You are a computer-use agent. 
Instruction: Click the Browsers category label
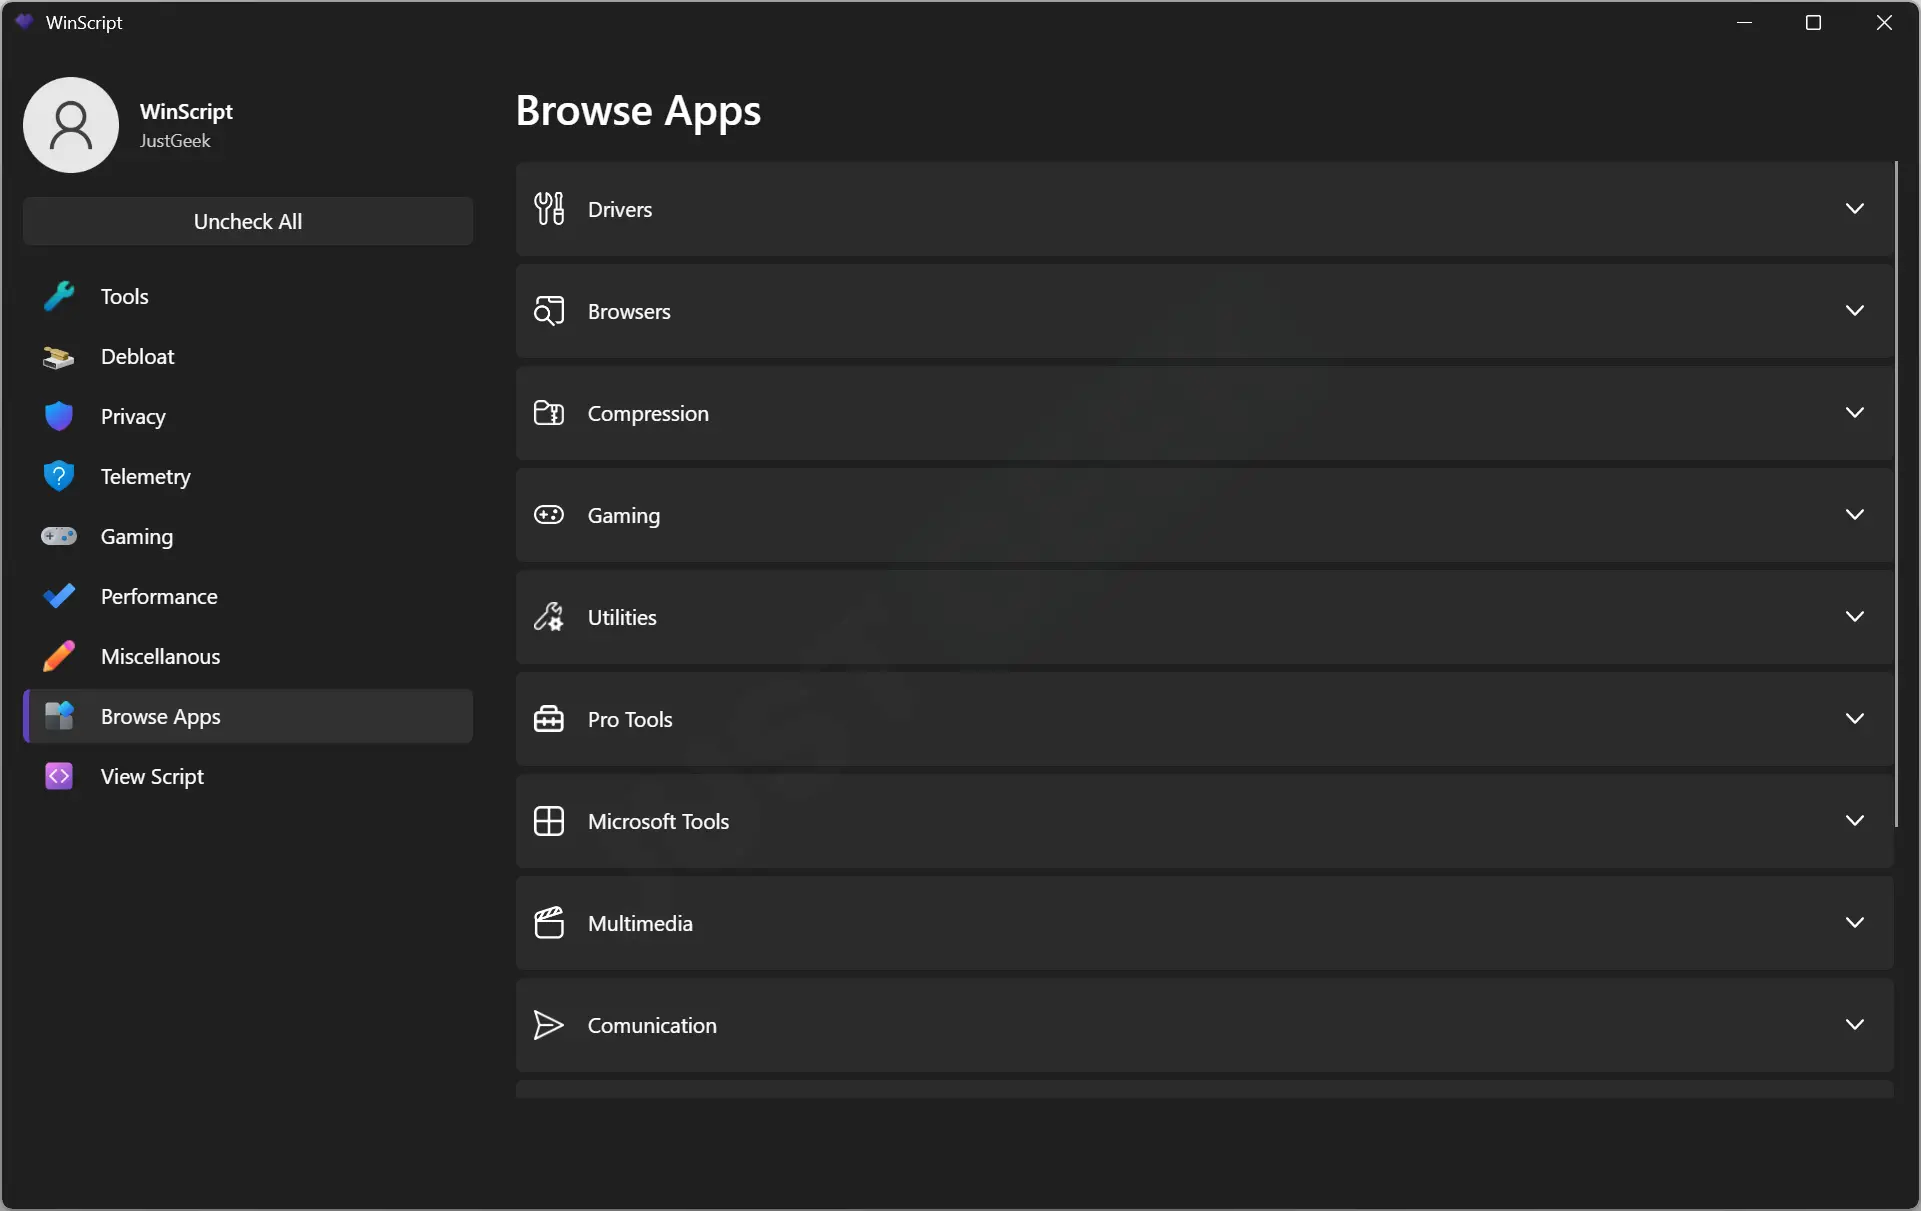[629, 311]
